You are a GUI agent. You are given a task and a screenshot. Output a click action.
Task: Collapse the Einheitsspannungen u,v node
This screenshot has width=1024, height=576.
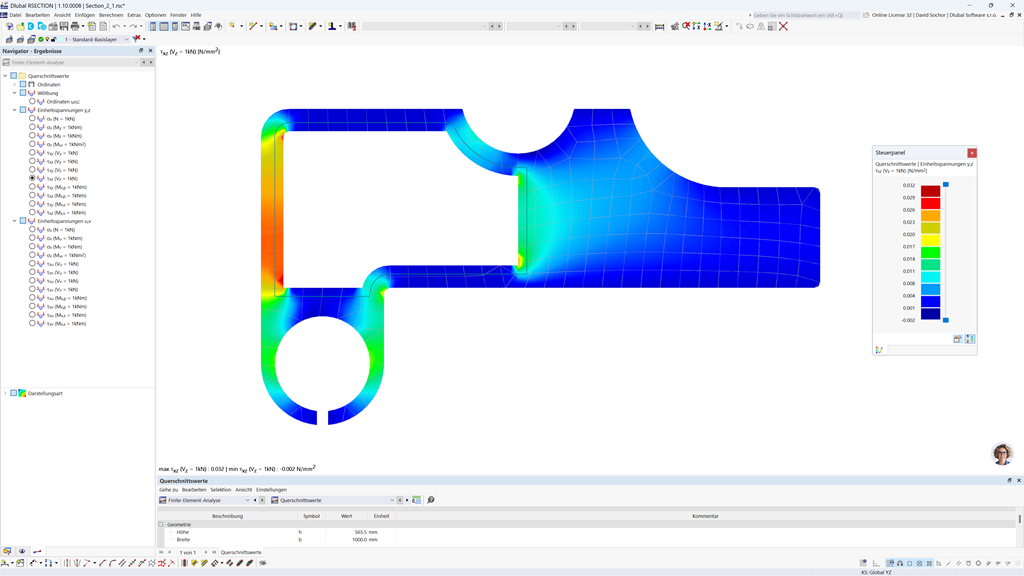pos(14,221)
